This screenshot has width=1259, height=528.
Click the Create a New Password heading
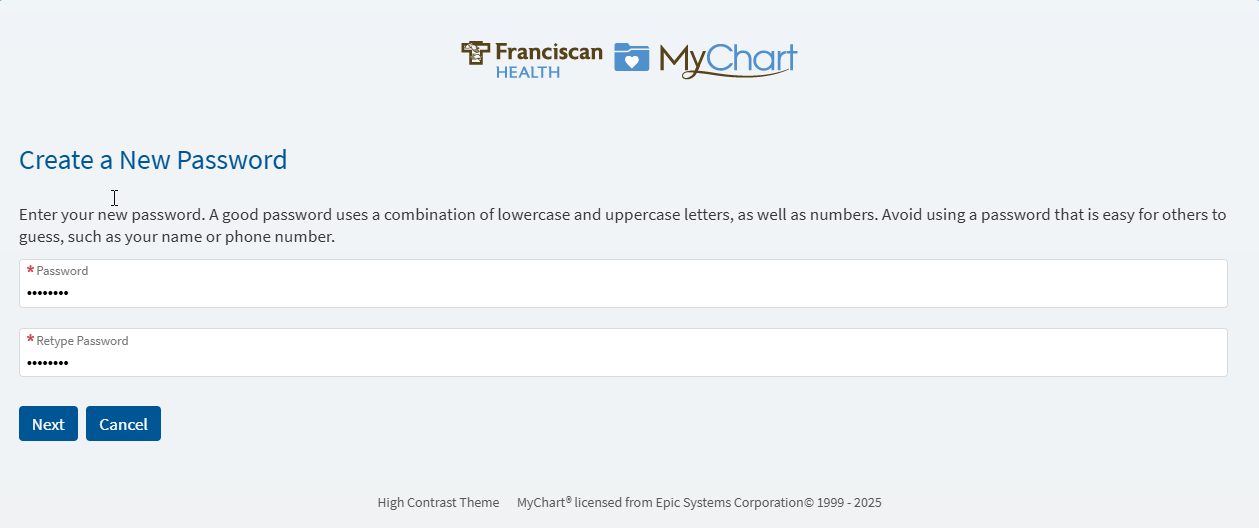tap(153, 160)
